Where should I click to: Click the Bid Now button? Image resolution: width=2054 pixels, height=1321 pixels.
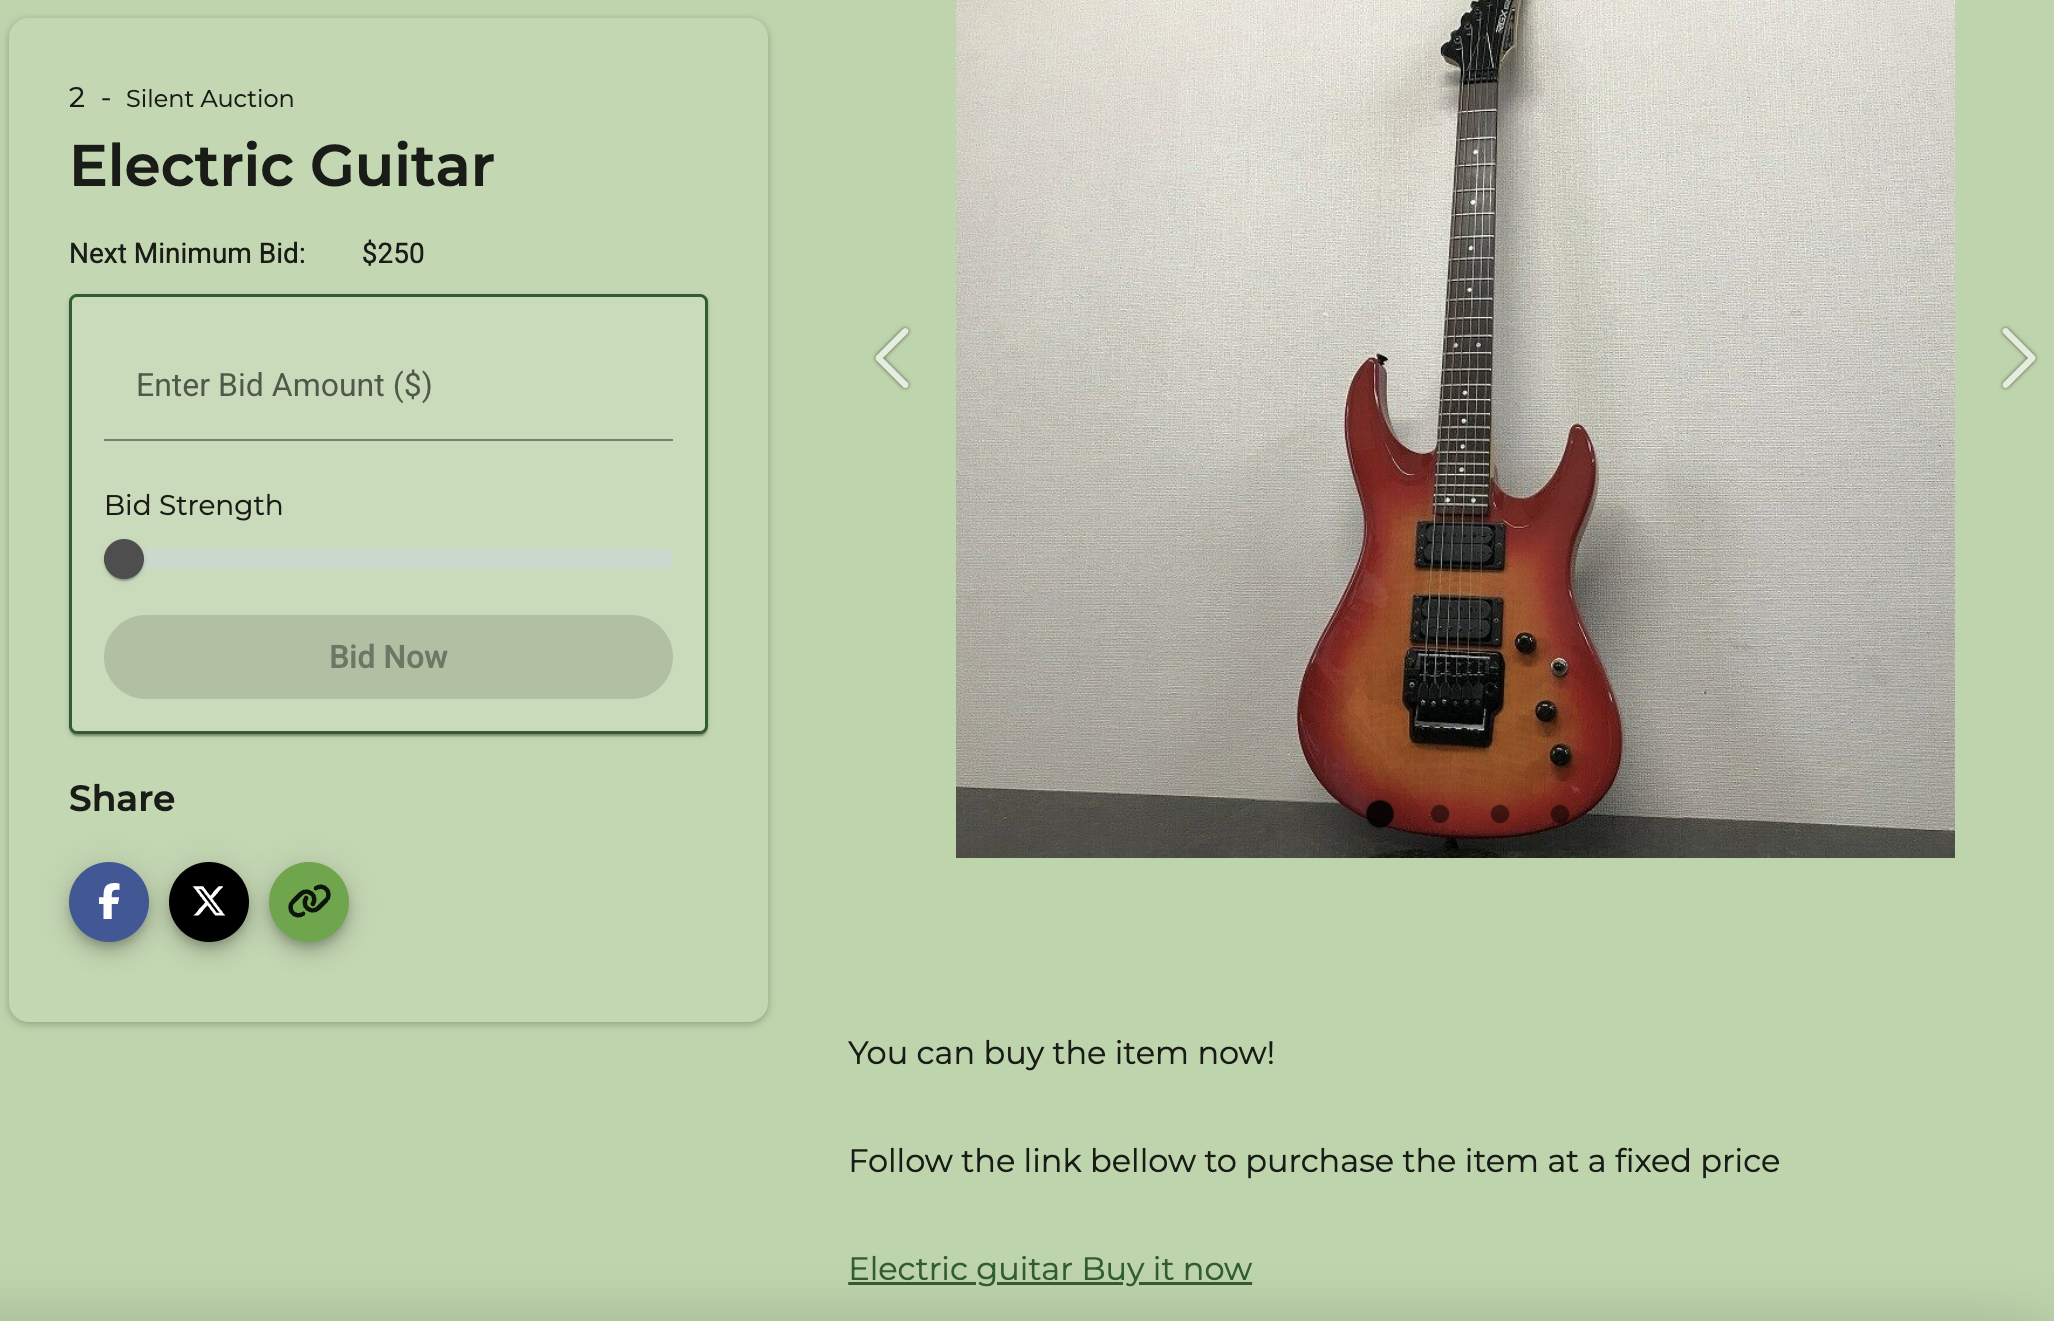(x=388, y=657)
